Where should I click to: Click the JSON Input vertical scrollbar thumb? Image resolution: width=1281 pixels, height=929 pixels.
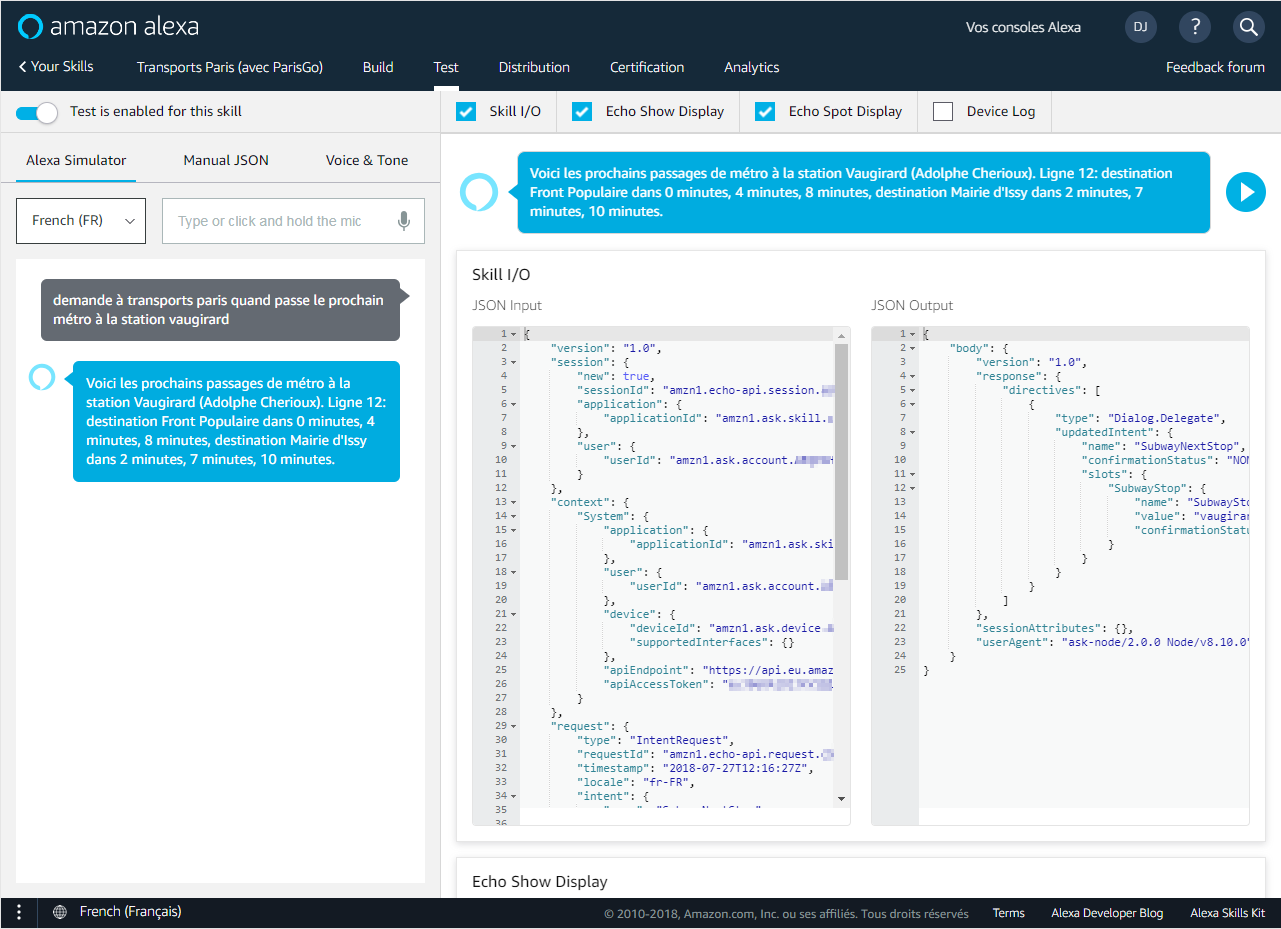pos(841,463)
